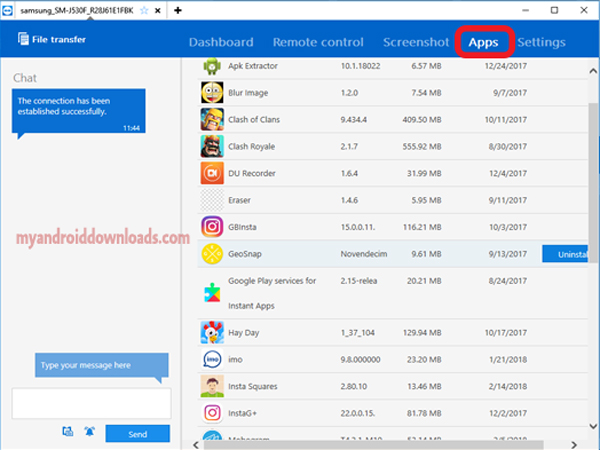Open the File transfer icon
The image size is (600, 450).
coord(23,39)
